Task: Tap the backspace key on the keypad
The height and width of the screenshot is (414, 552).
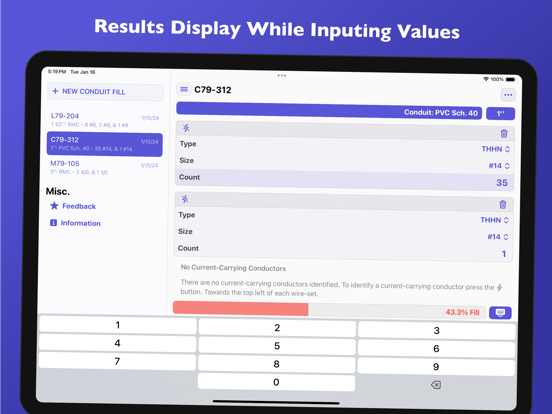Action: click(x=435, y=385)
